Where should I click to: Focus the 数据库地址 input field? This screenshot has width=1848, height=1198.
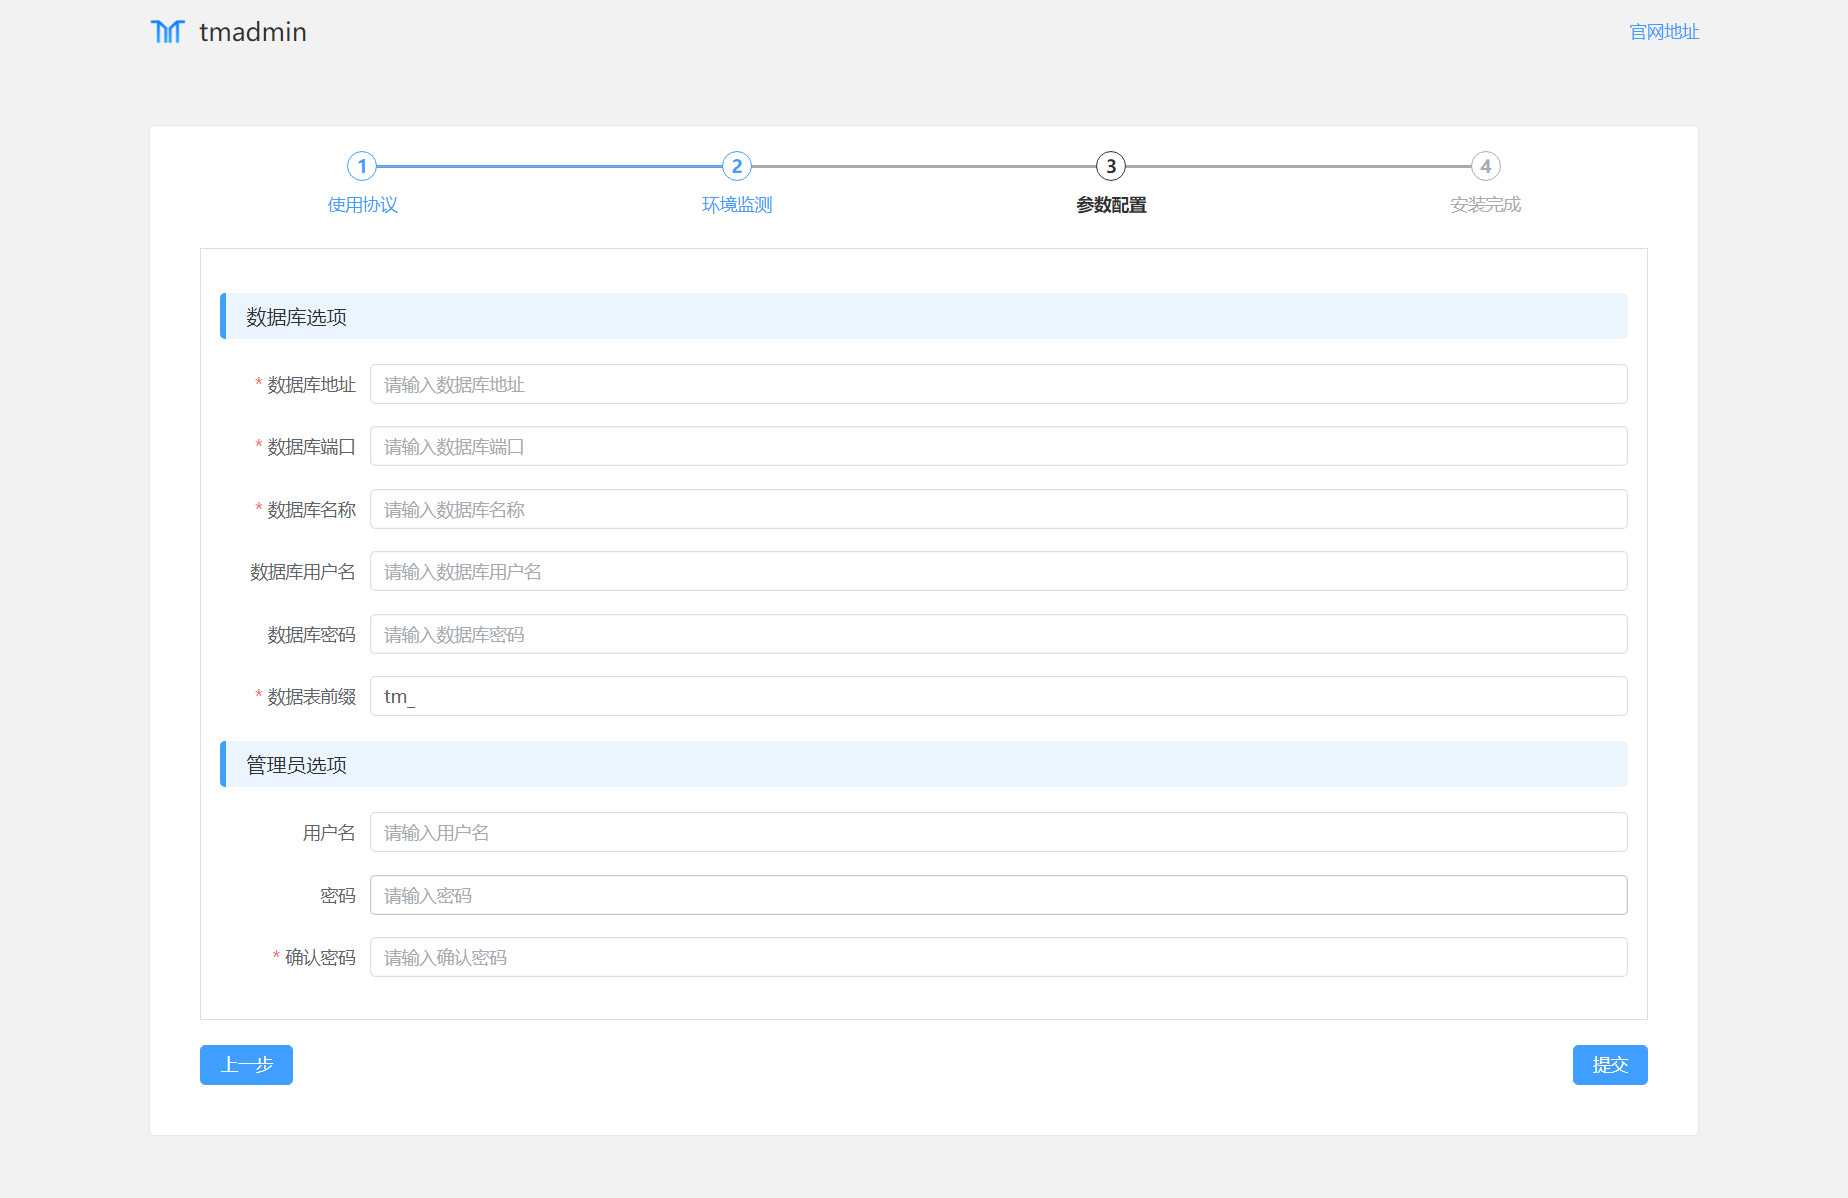click(x=998, y=385)
